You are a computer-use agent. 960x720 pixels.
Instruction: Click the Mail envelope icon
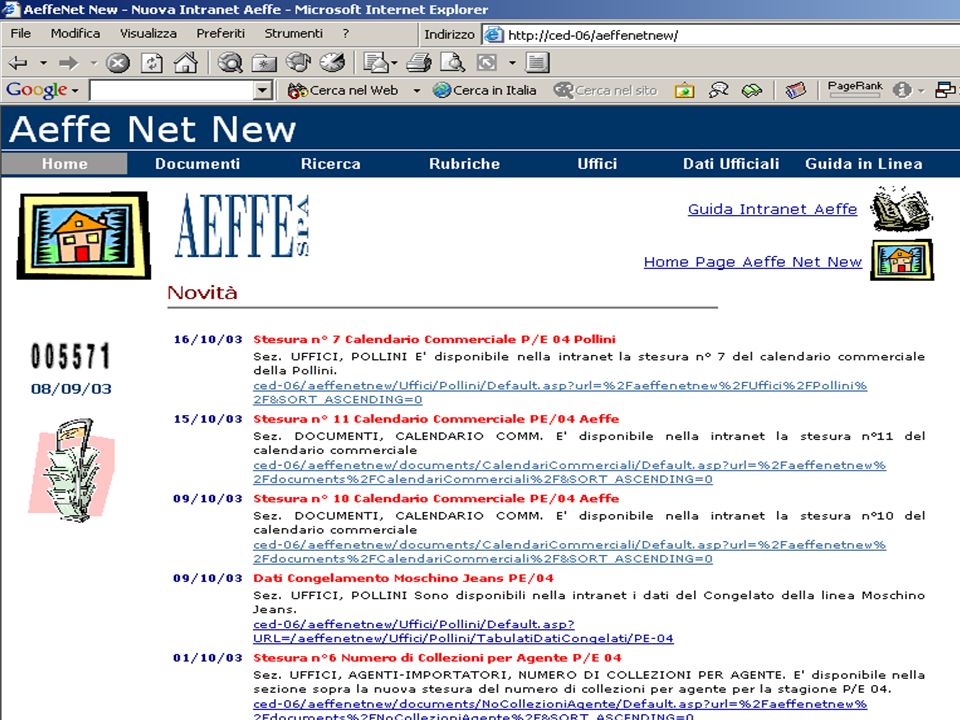click(375, 62)
